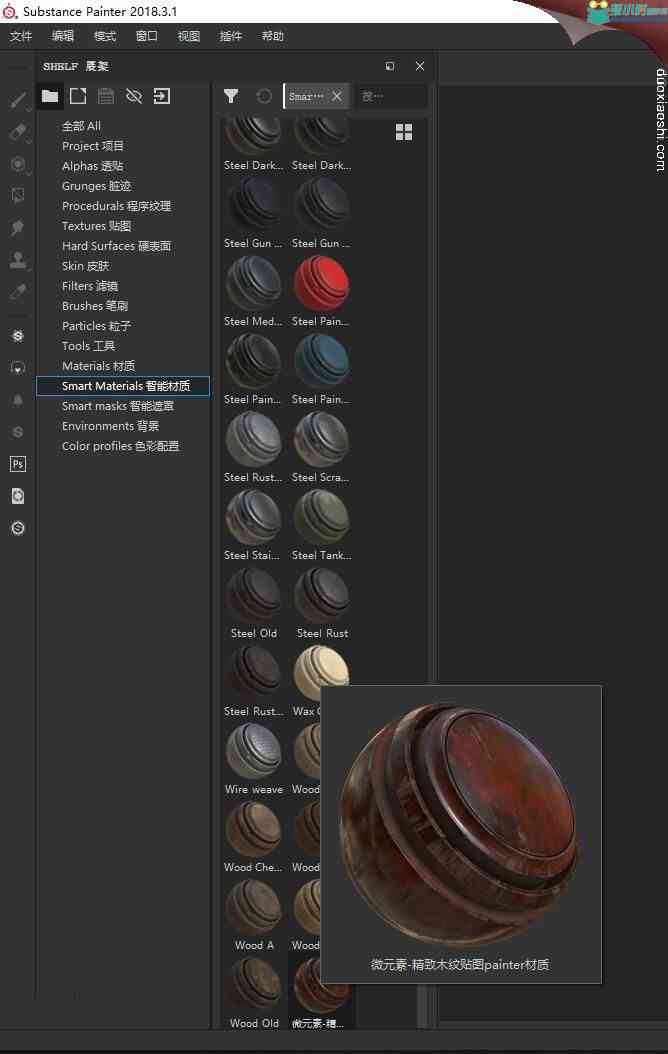The image size is (668, 1054).
Task: Open the 视图 menu
Action: click(189, 36)
